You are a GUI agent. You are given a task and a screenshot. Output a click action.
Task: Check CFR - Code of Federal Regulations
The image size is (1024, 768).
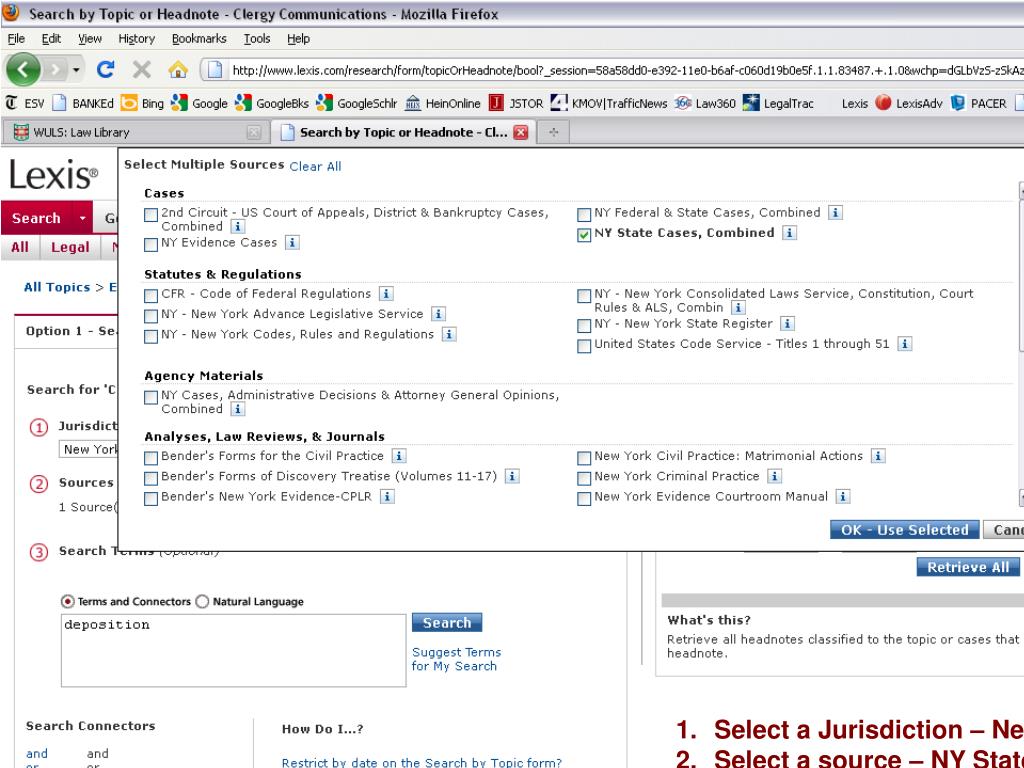coord(151,296)
